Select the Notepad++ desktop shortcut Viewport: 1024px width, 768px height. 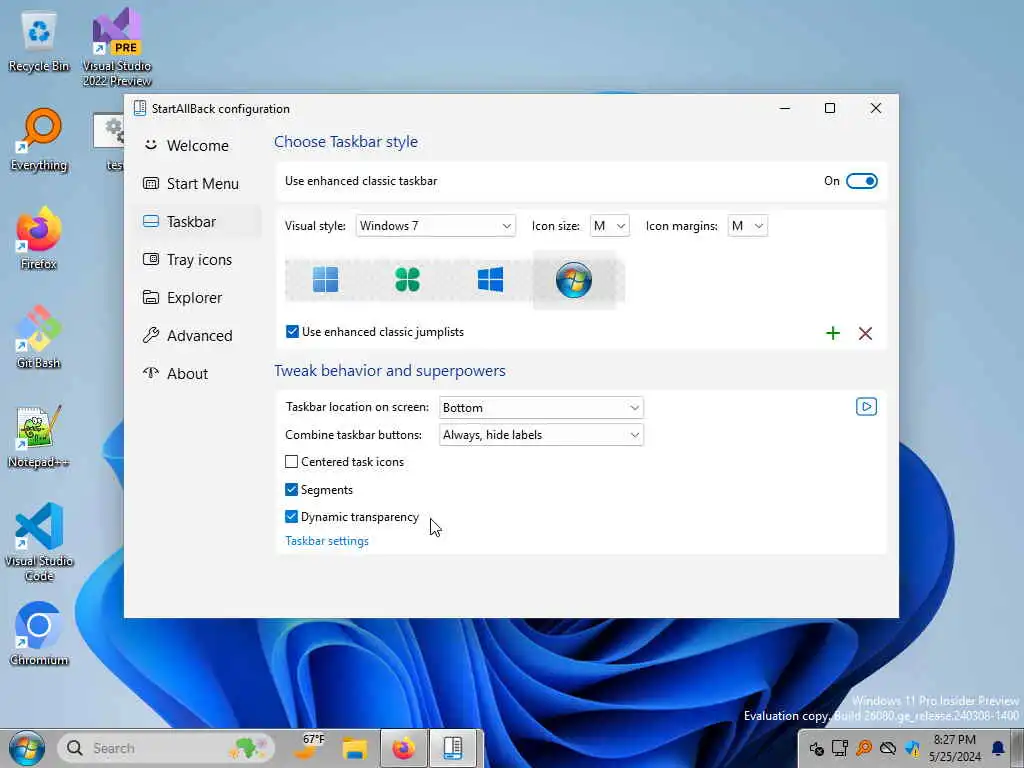tap(39, 436)
